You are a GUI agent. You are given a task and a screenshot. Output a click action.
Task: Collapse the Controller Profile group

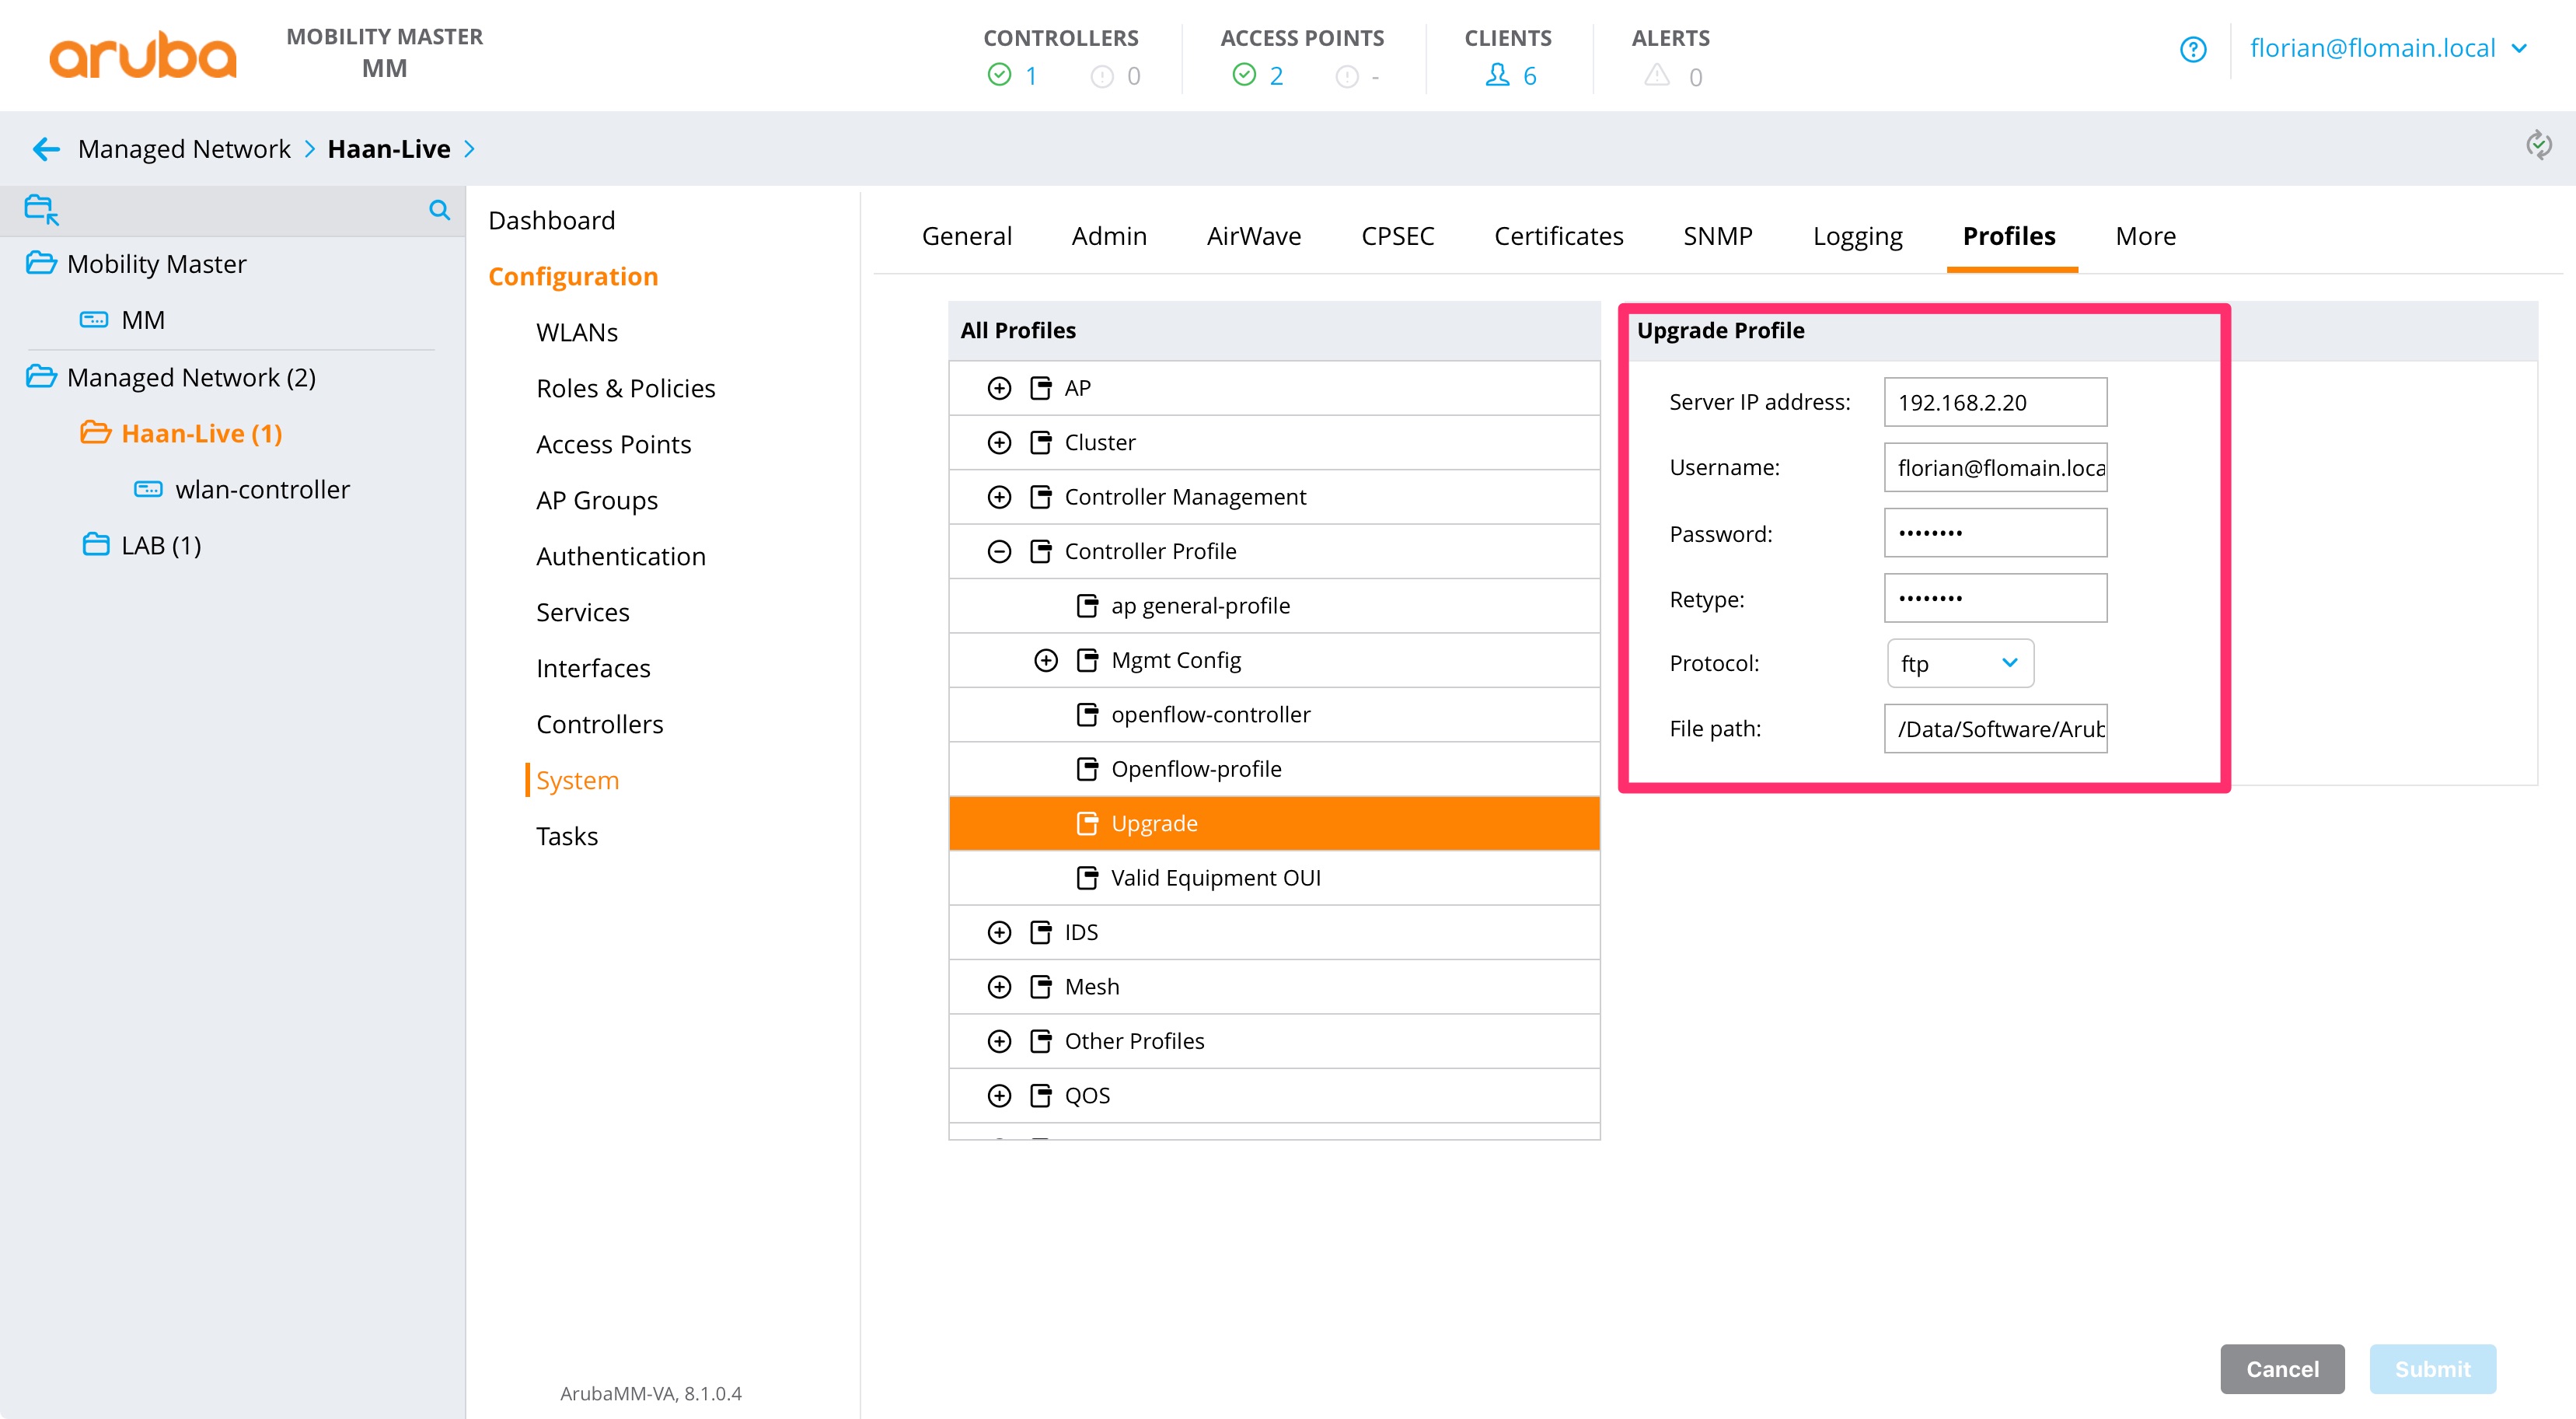click(999, 551)
